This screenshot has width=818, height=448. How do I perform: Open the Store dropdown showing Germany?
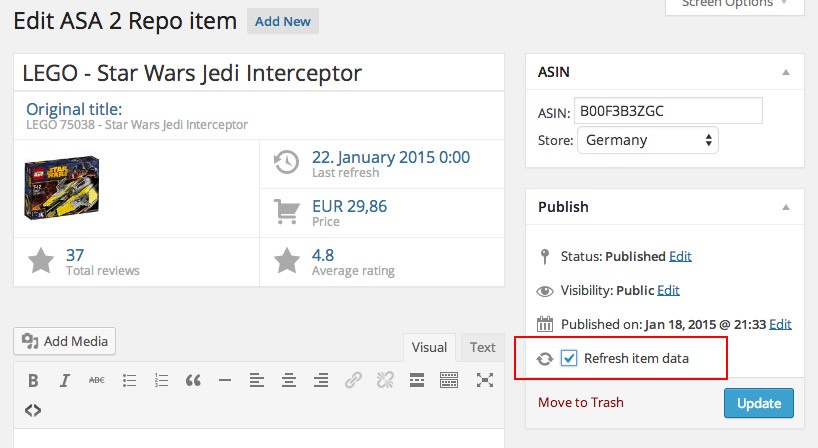(647, 140)
